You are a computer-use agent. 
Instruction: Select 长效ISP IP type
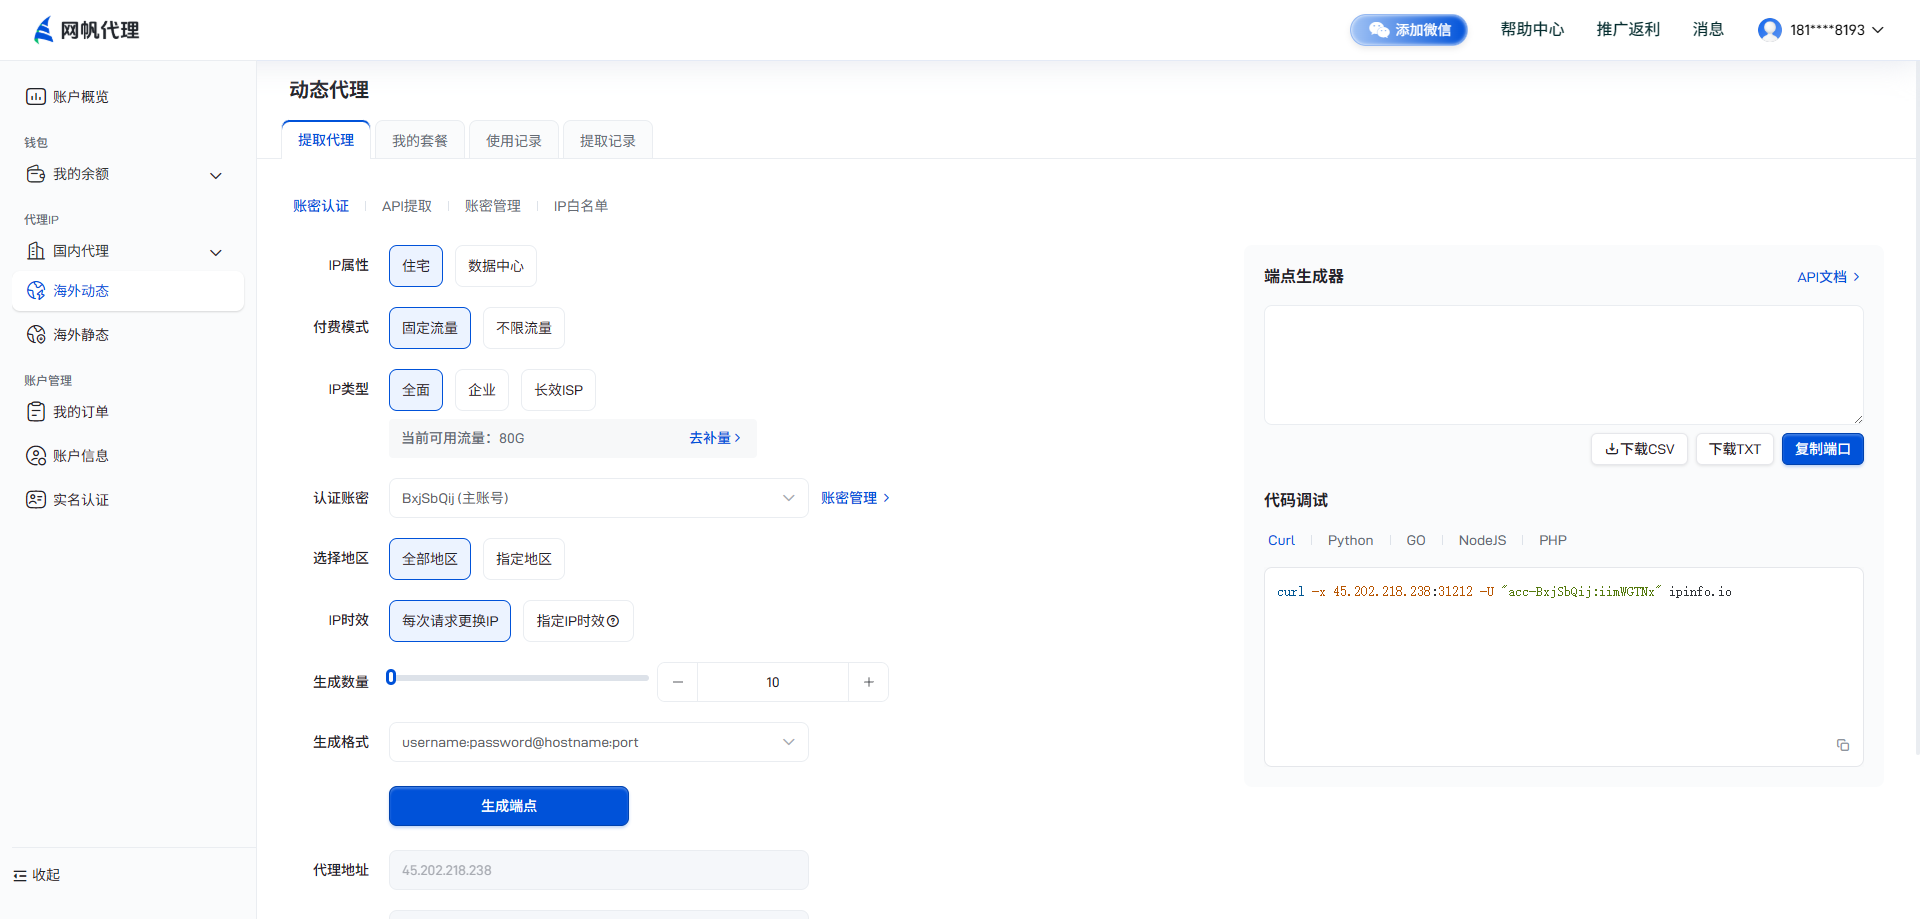pos(558,390)
